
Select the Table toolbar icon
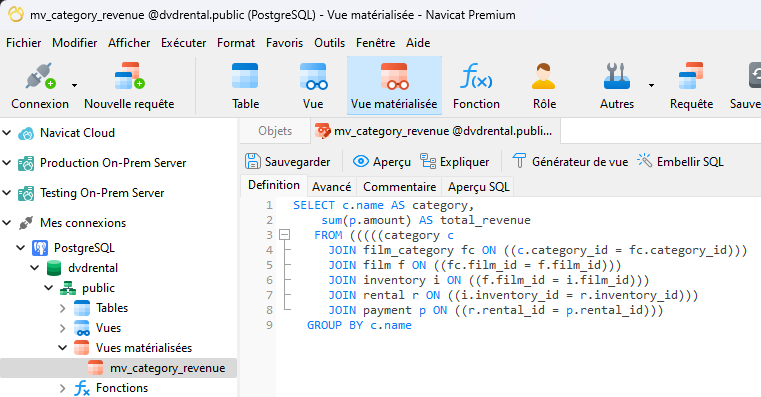point(245,76)
